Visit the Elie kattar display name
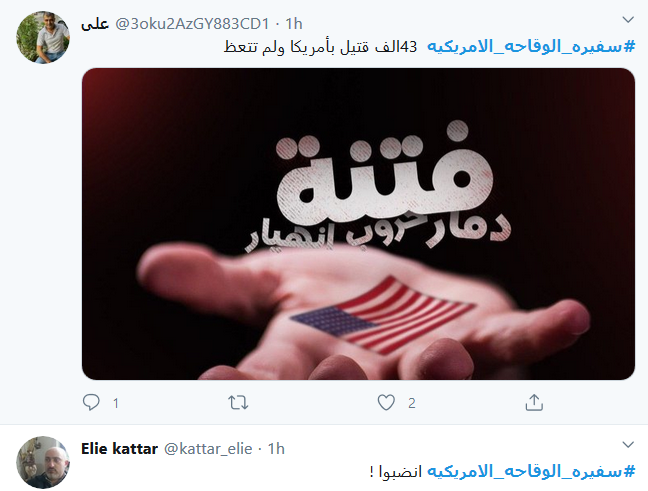The width and height of the screenshot is (648, 491). [119, 448]
